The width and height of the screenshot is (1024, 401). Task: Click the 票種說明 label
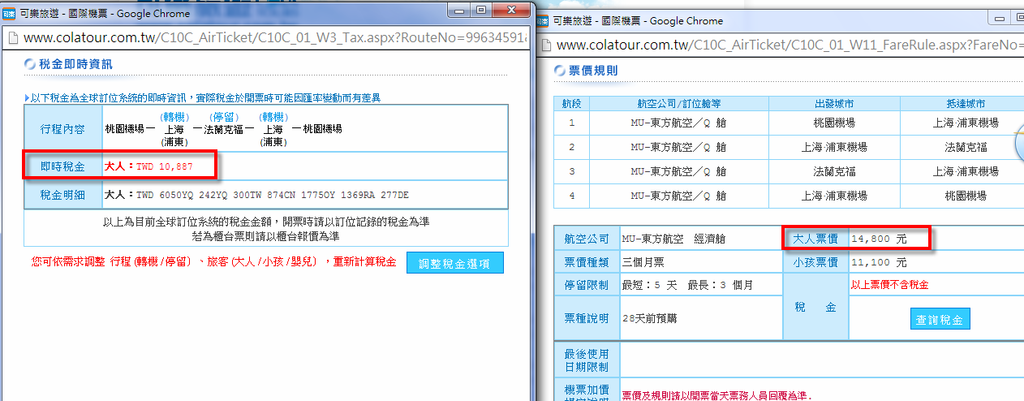tap(586, 318)
